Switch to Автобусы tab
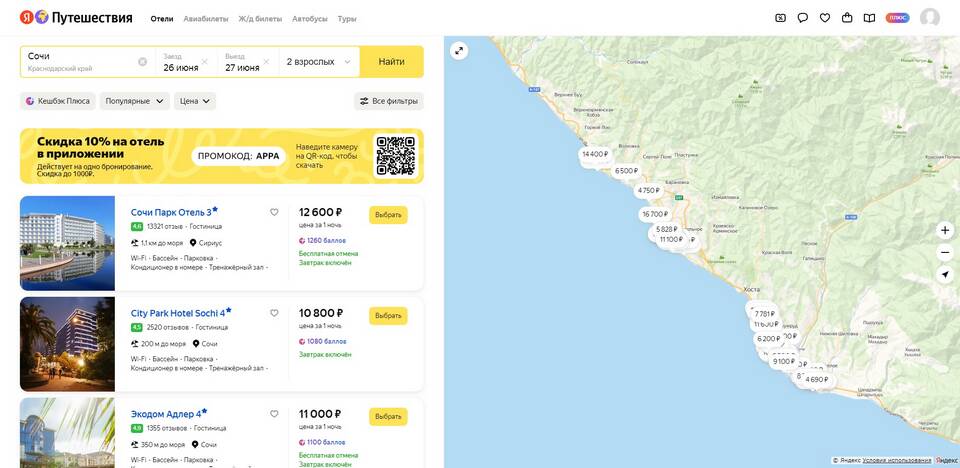 click(310, 19)
